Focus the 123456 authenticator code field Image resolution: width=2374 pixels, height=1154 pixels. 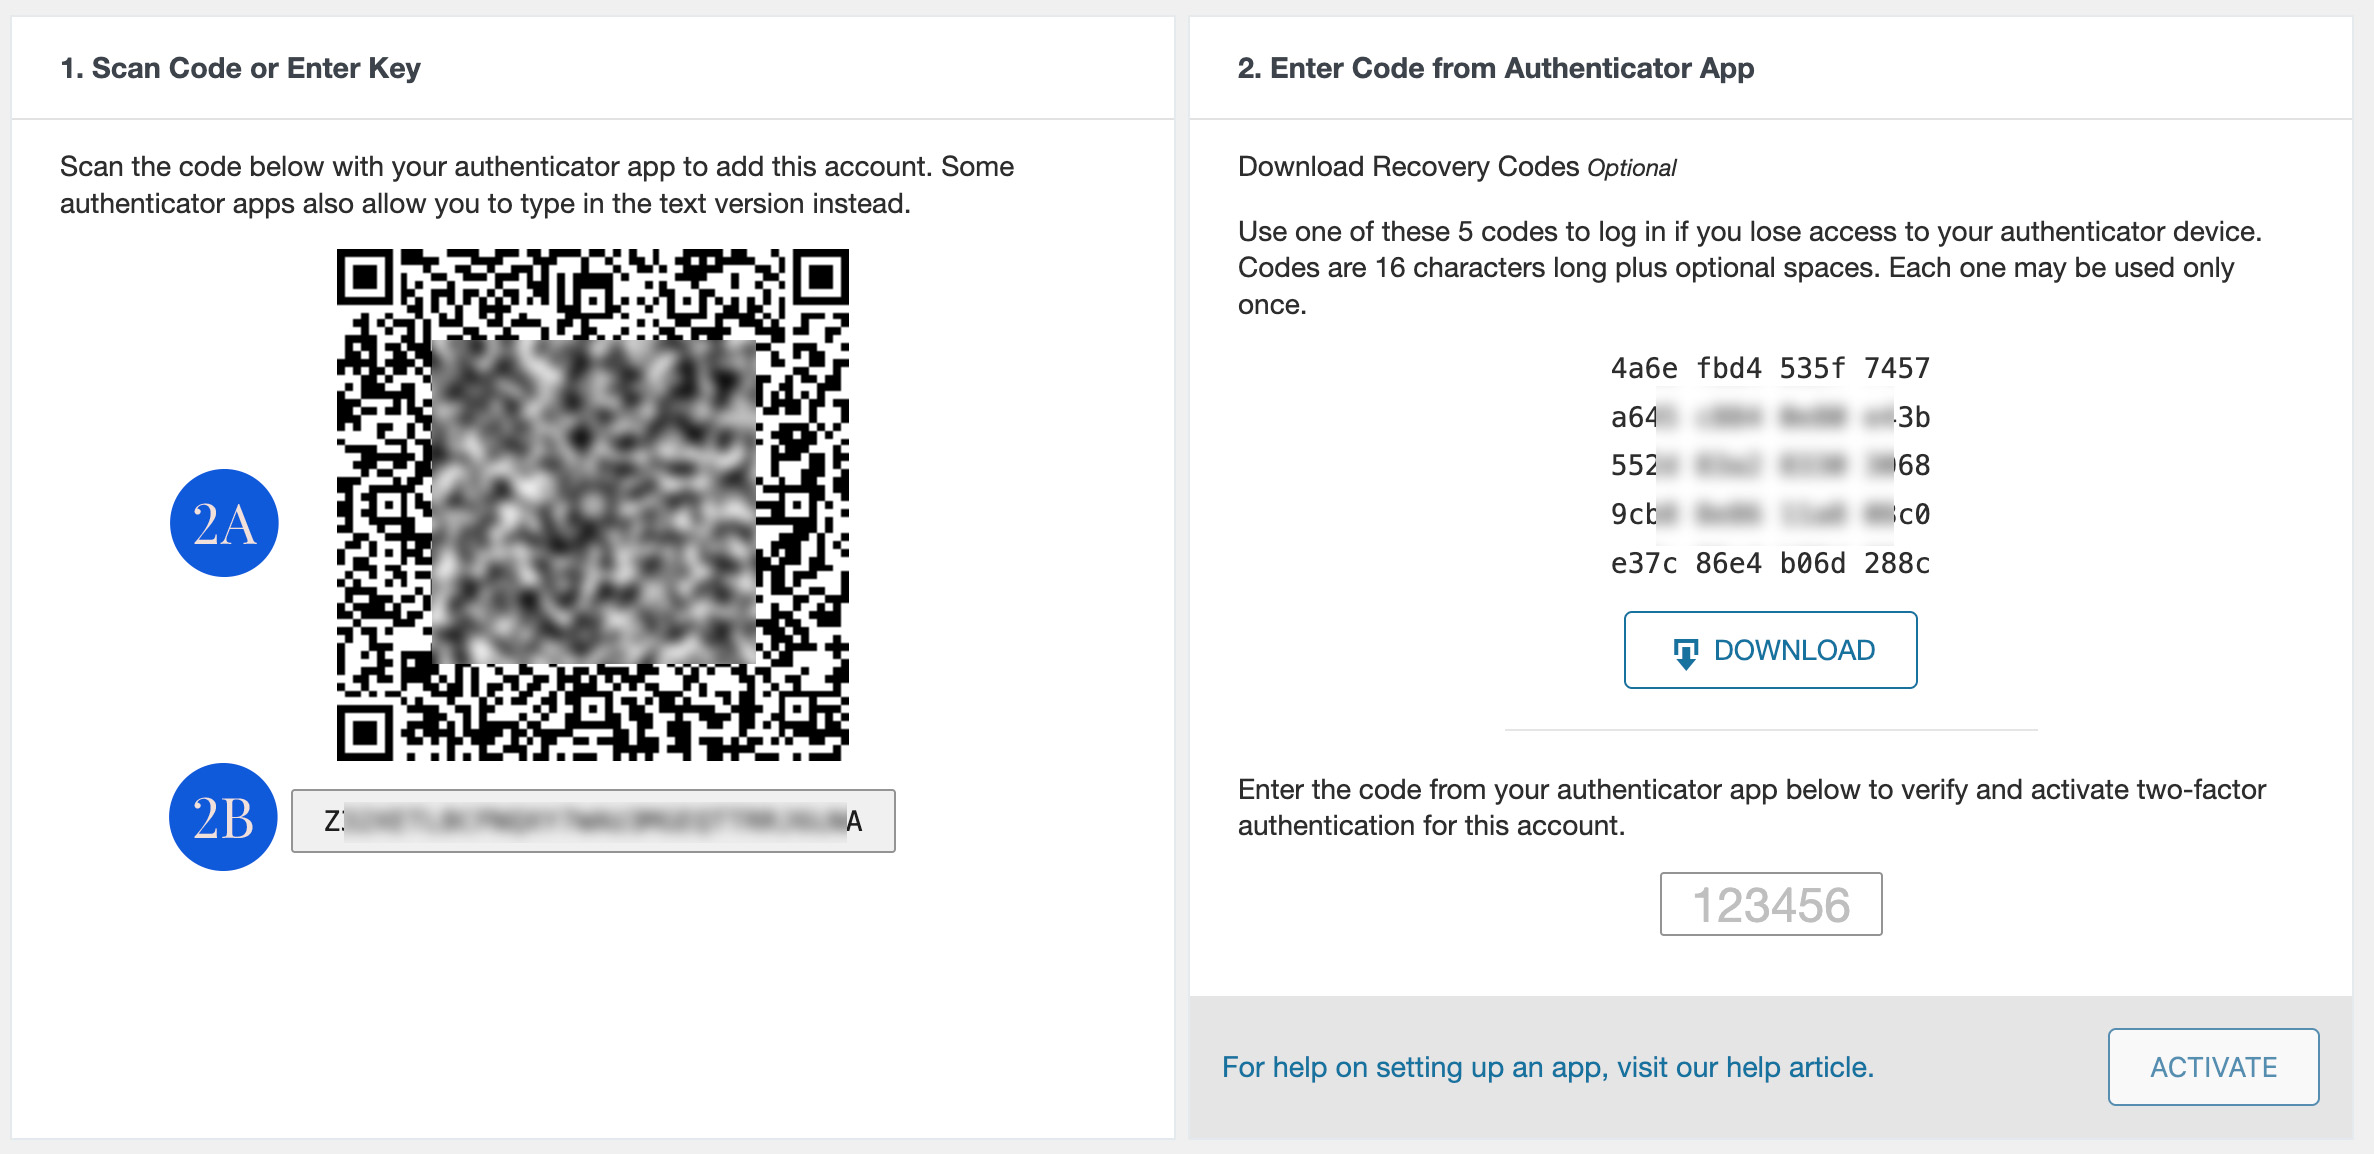pos(1771,904)
